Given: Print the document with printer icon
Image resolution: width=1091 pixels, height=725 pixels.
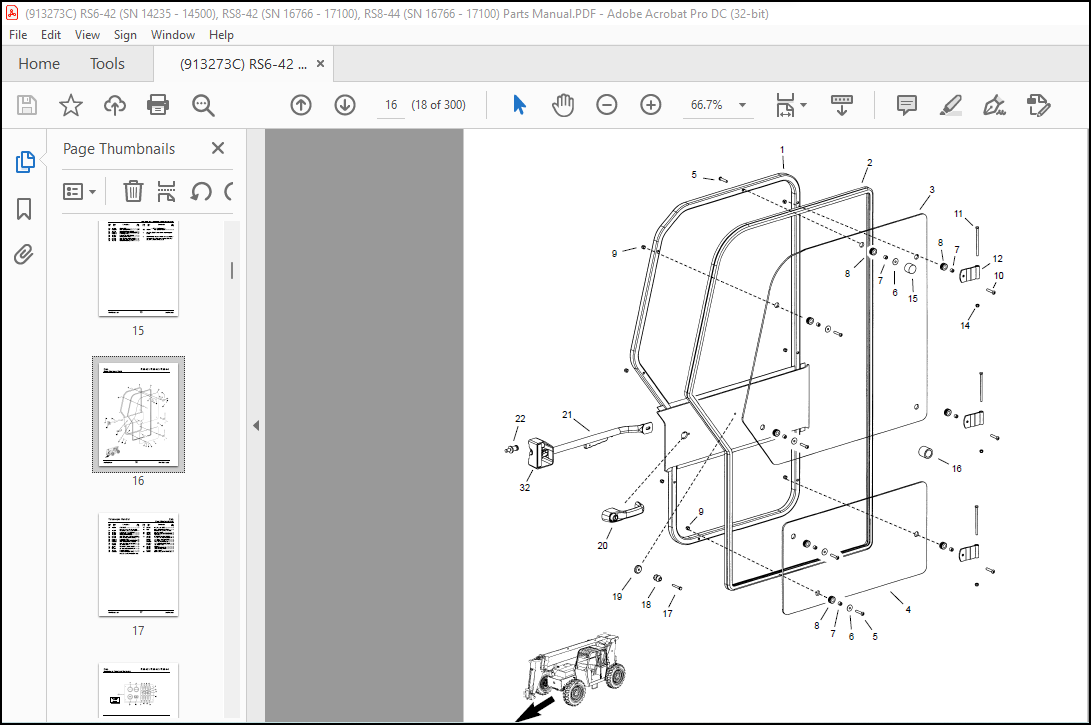Looking at the screenshot, I should 159,105.
